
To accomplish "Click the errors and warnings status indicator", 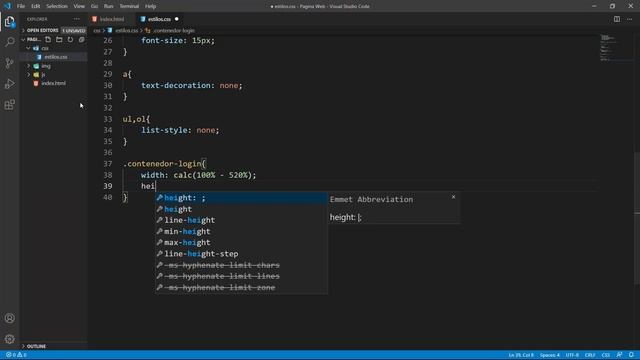I will (16, 355).
